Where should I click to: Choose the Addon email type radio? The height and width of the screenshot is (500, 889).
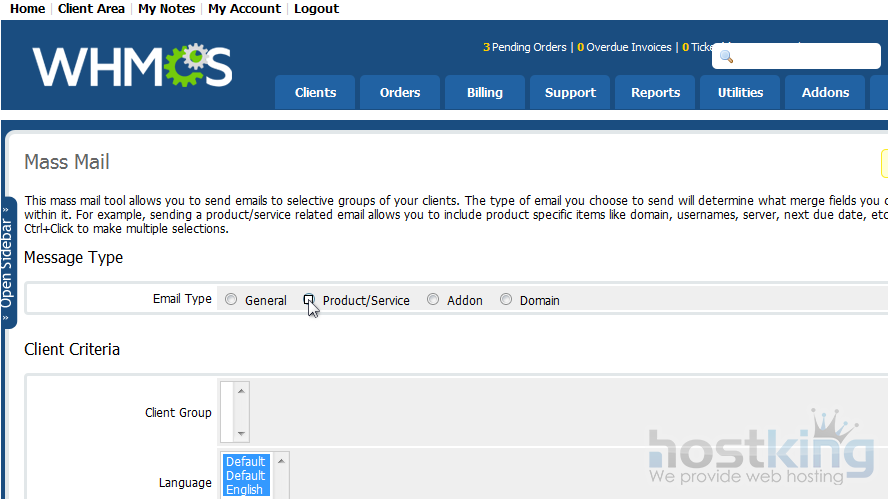pyautogui.click(x=433, y=300)
